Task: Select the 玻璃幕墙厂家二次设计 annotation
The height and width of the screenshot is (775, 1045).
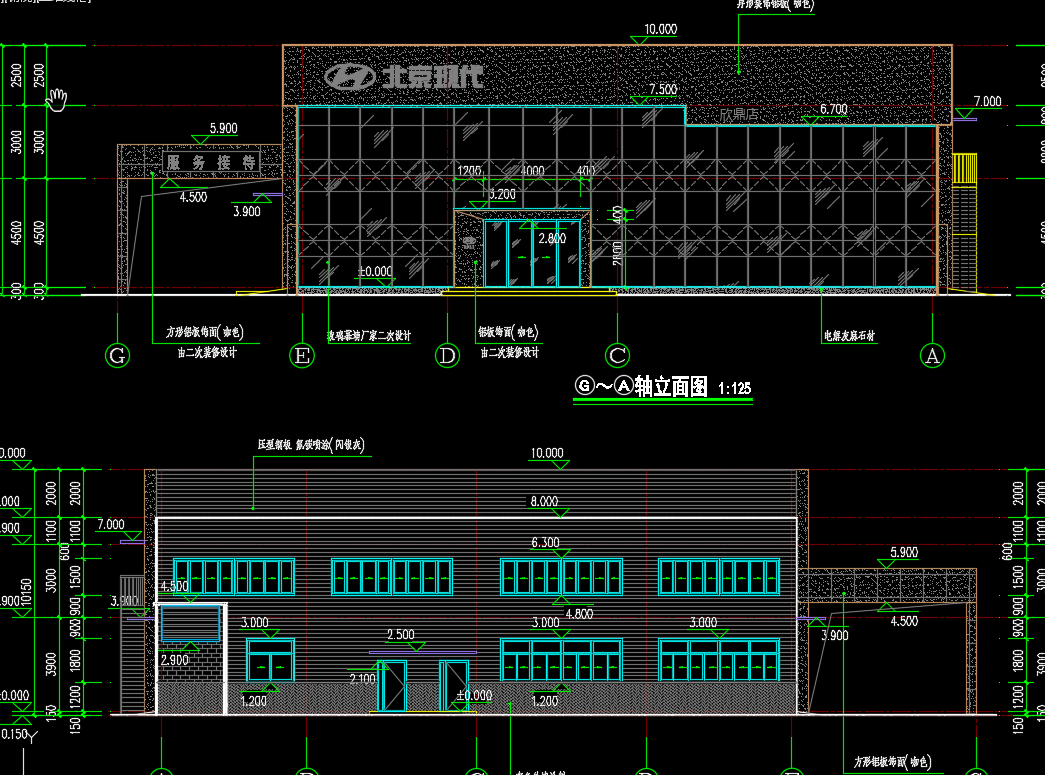Action: coord(369,336)
